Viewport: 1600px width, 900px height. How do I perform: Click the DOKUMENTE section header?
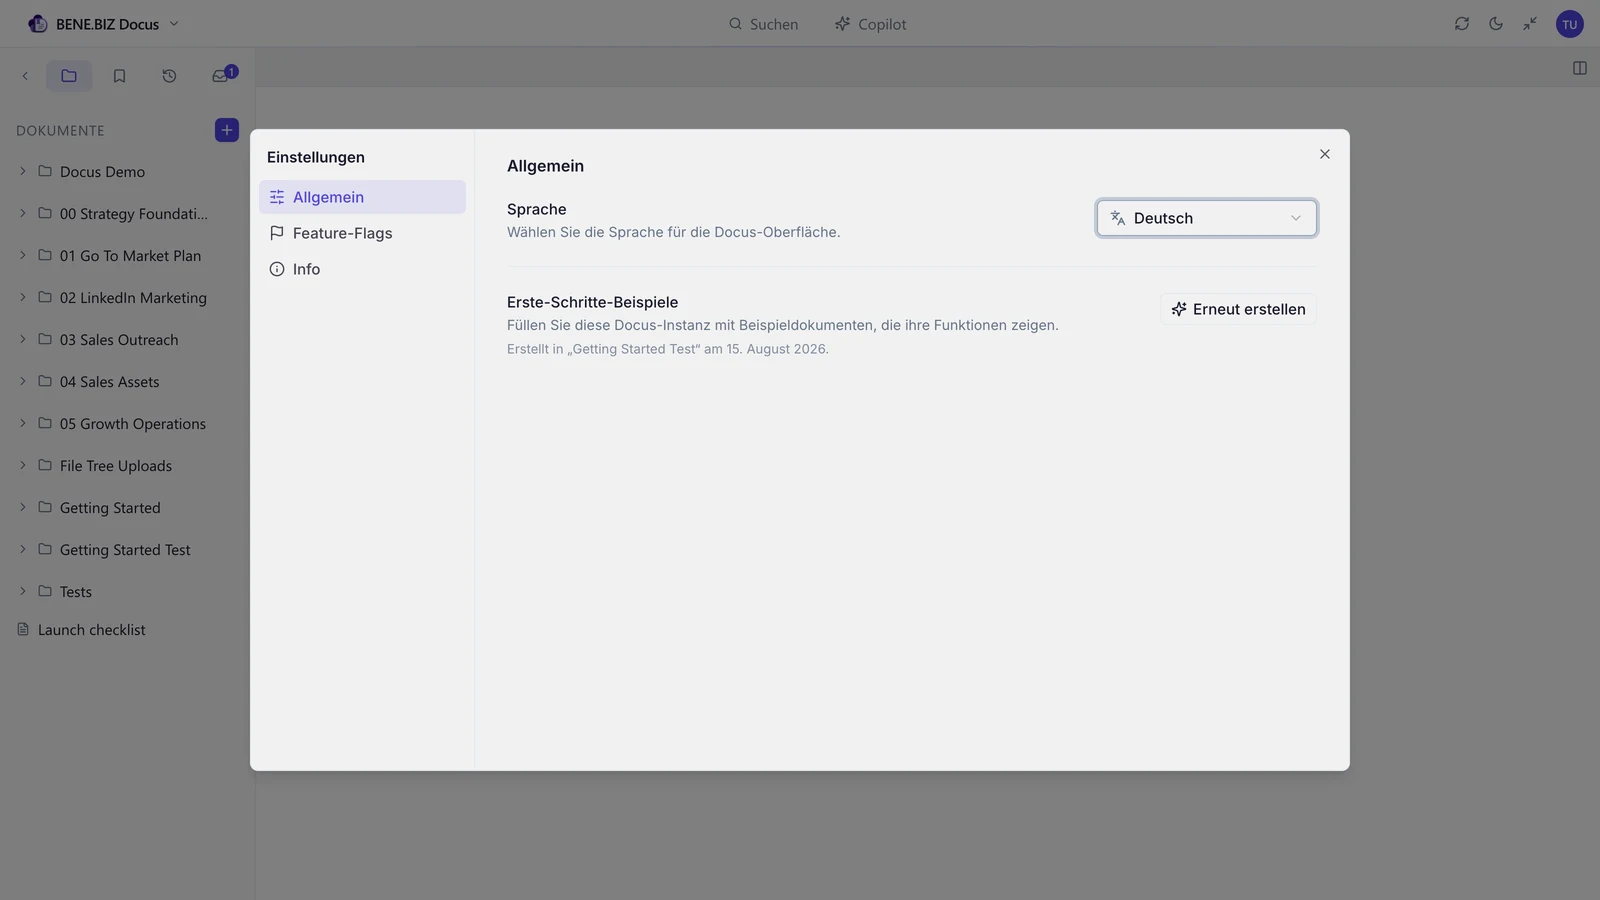point(60,131)
